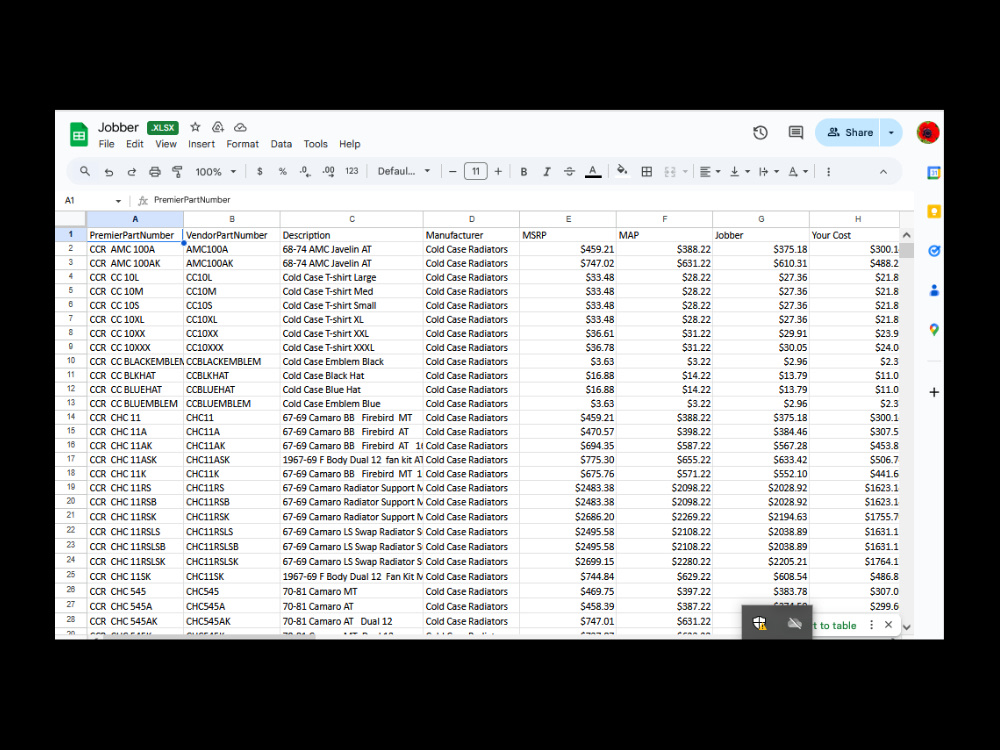Undo the last action
Image resolution: width=1000 pixels, height=750 pixels.
click(109, 172)
